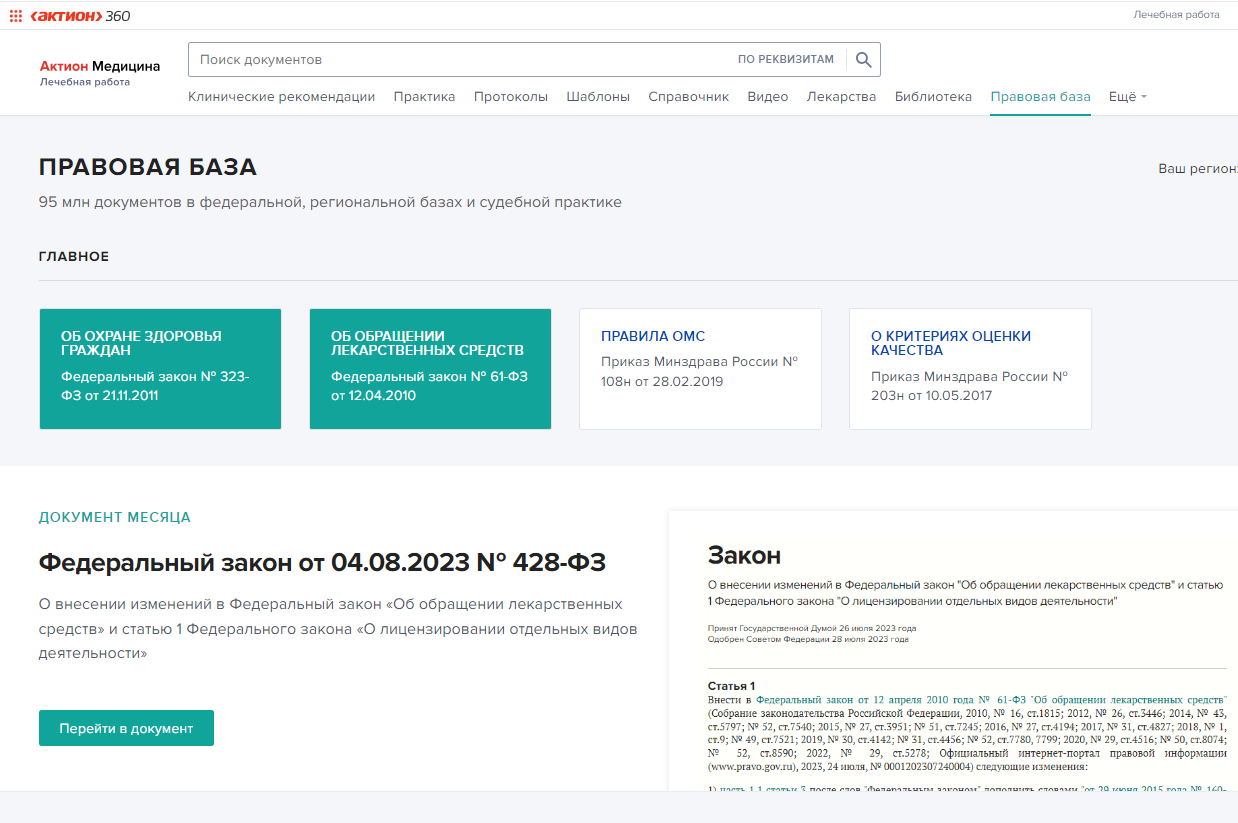The width and height of the screenshot is (1238, 823).
Task: Select the По реквизитам search option
Action: coord(785,60)
